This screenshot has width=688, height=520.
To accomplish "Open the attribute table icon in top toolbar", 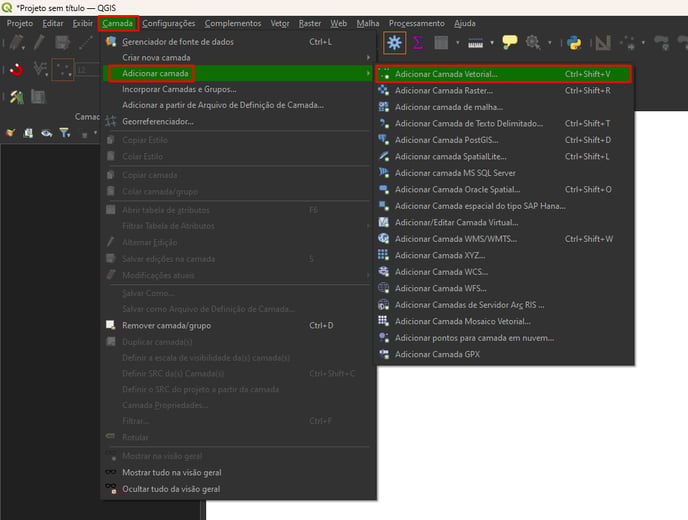I will click(x=441, y=43).
